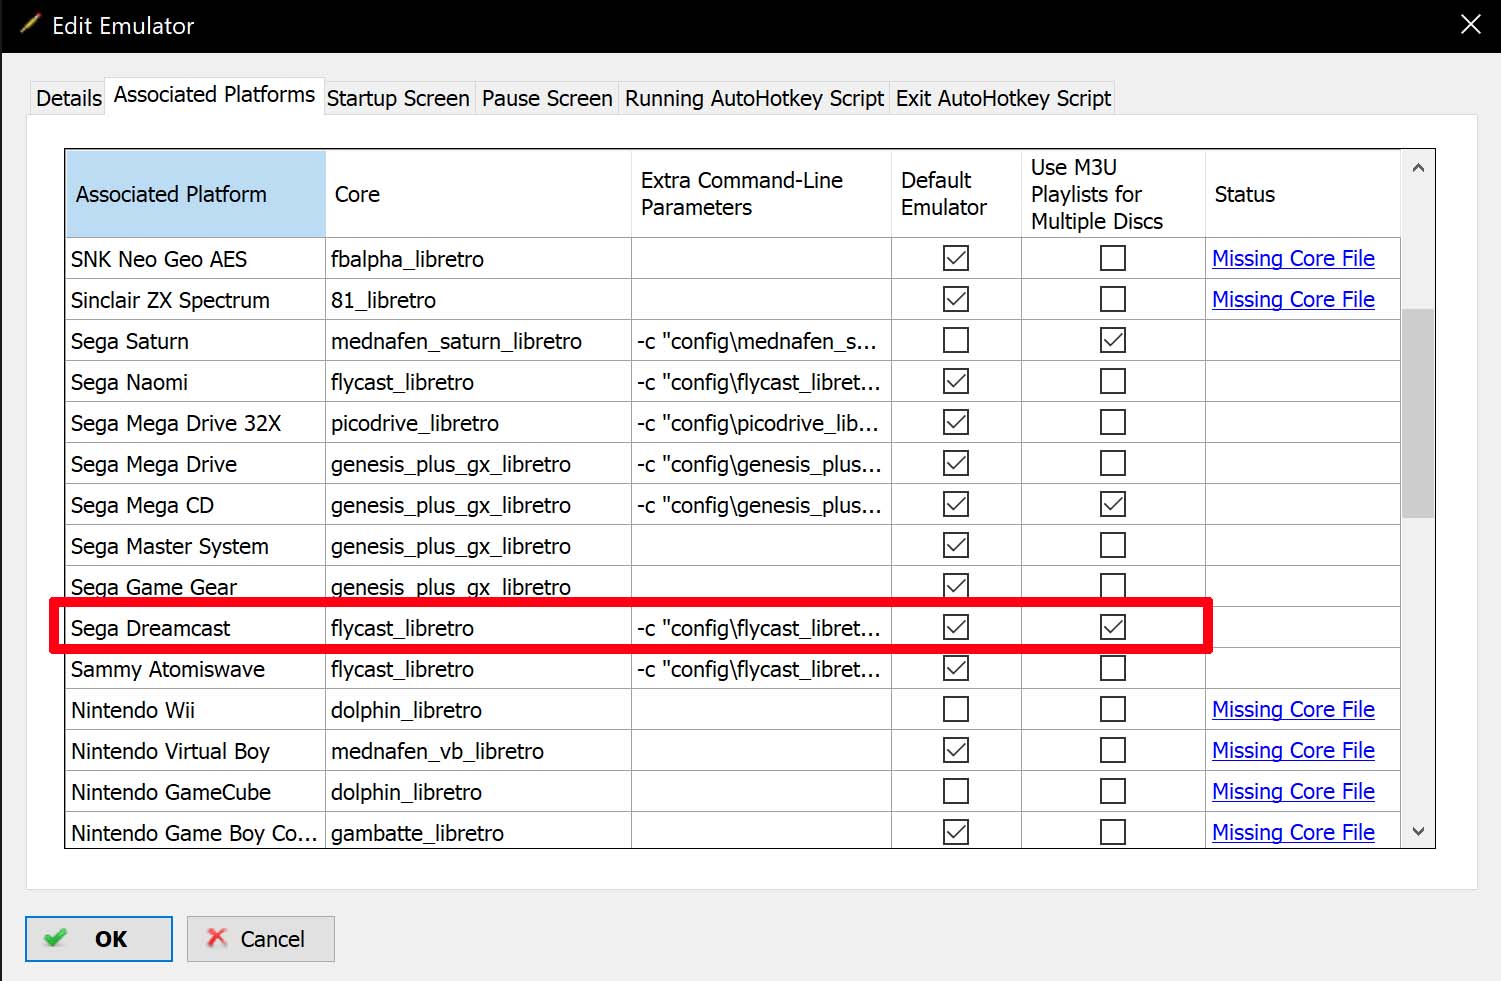Uncheck Default Emulator for SNK Neo Geo AES

(x=956, y=258)
